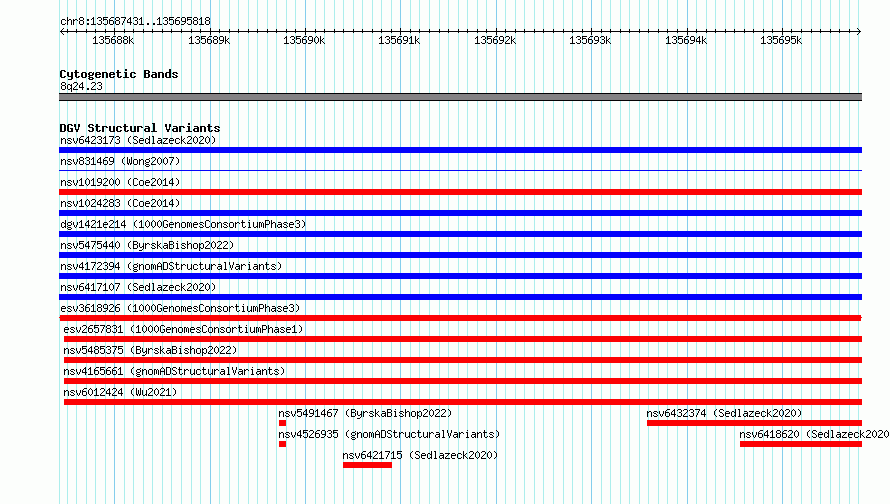The height and width of the screenshot is (504, 890).
Task: Click the 135690k ruler position
Action: pos(305,40)
